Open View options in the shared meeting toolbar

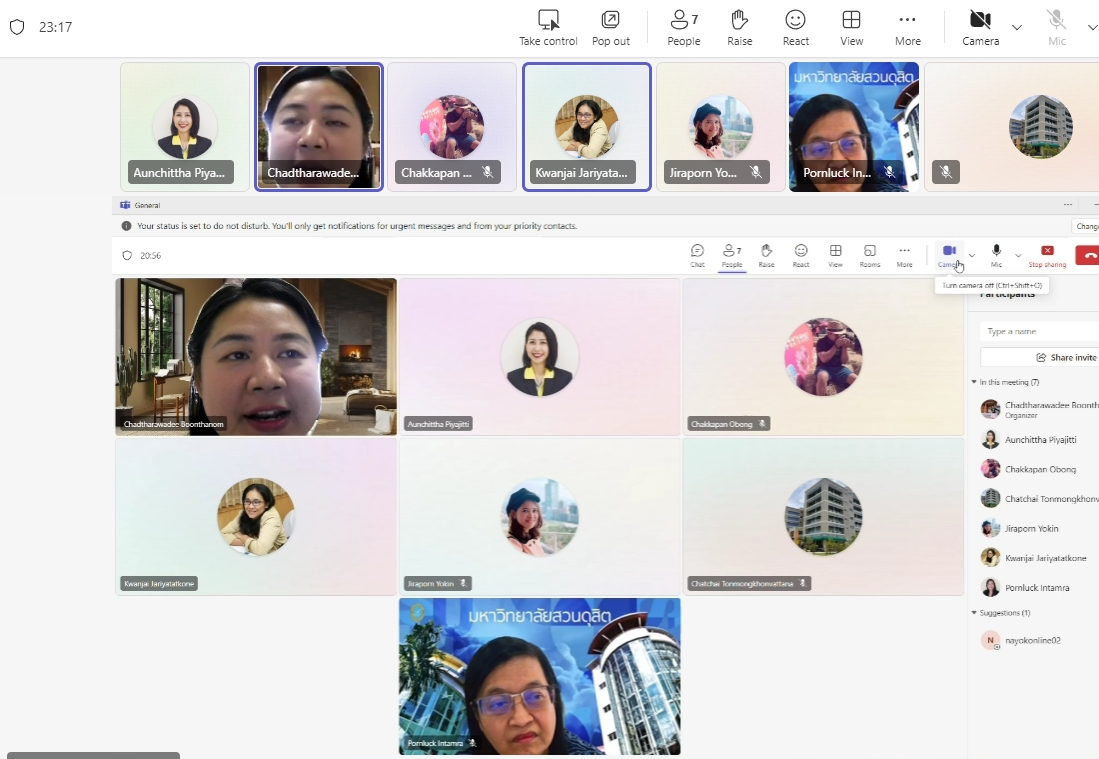[835, 256]
